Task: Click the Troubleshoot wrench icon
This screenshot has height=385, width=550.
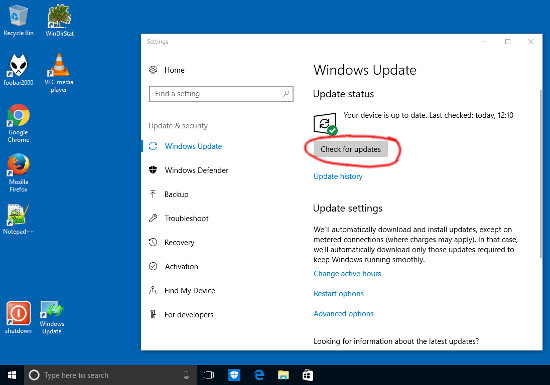Action: (x=153, y=218)
